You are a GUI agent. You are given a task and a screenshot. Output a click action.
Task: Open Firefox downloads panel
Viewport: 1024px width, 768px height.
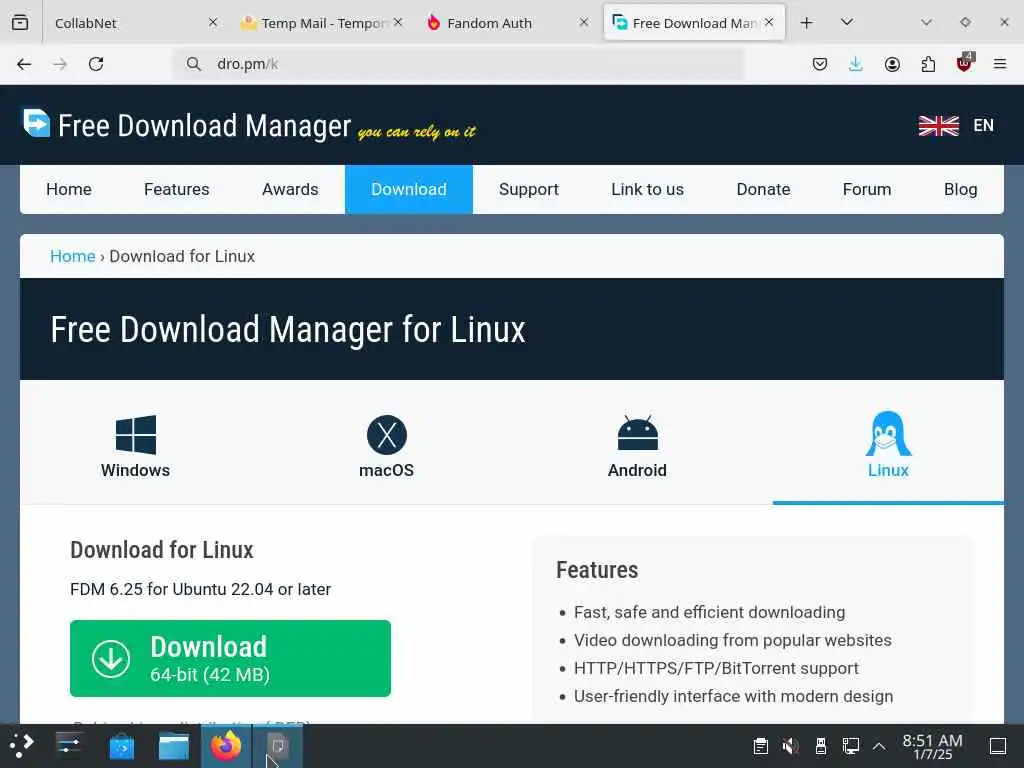856,64
